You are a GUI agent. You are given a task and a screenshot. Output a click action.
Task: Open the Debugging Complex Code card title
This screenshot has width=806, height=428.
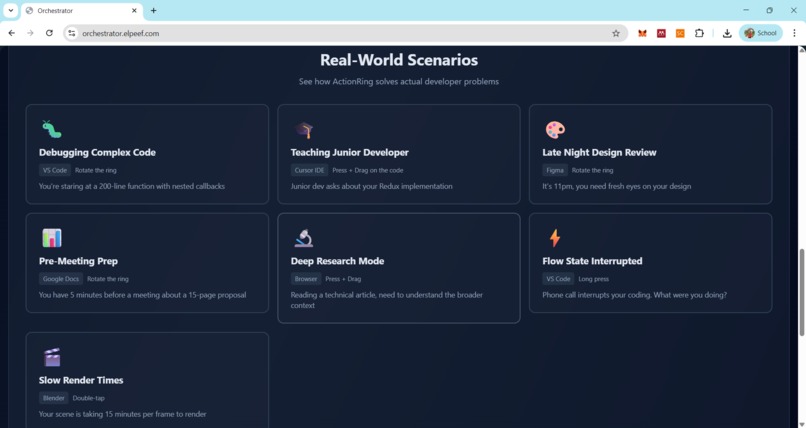coord(97,153)
